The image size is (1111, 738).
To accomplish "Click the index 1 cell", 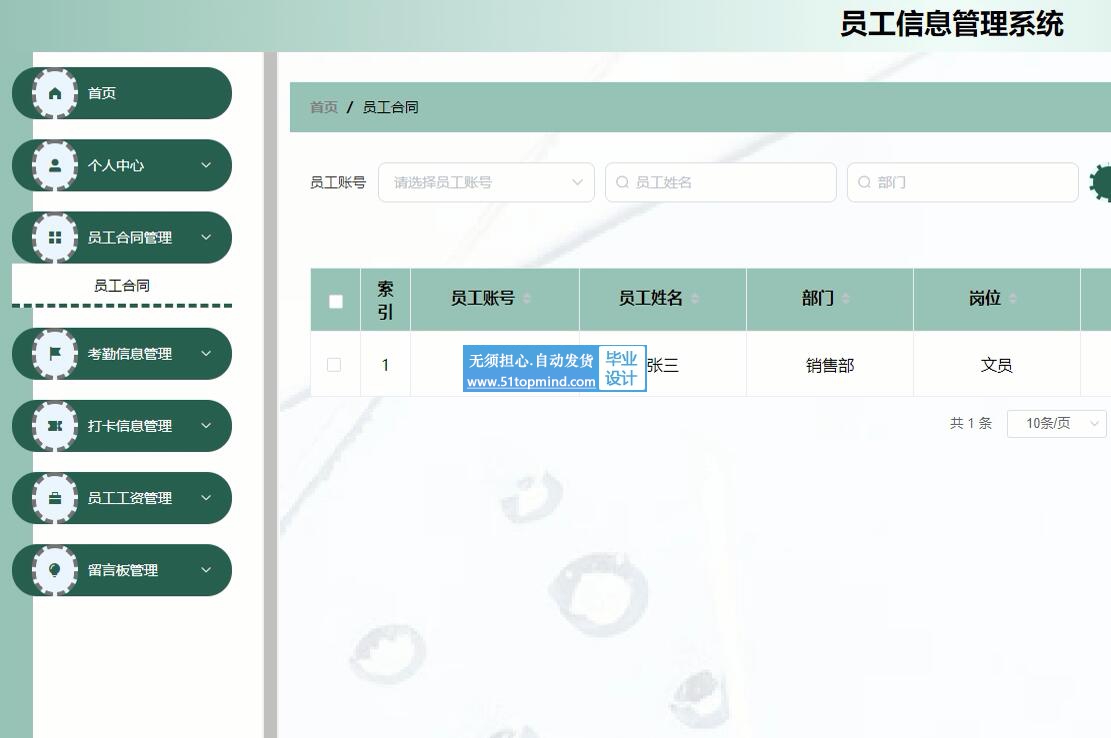I will [385, 365].
